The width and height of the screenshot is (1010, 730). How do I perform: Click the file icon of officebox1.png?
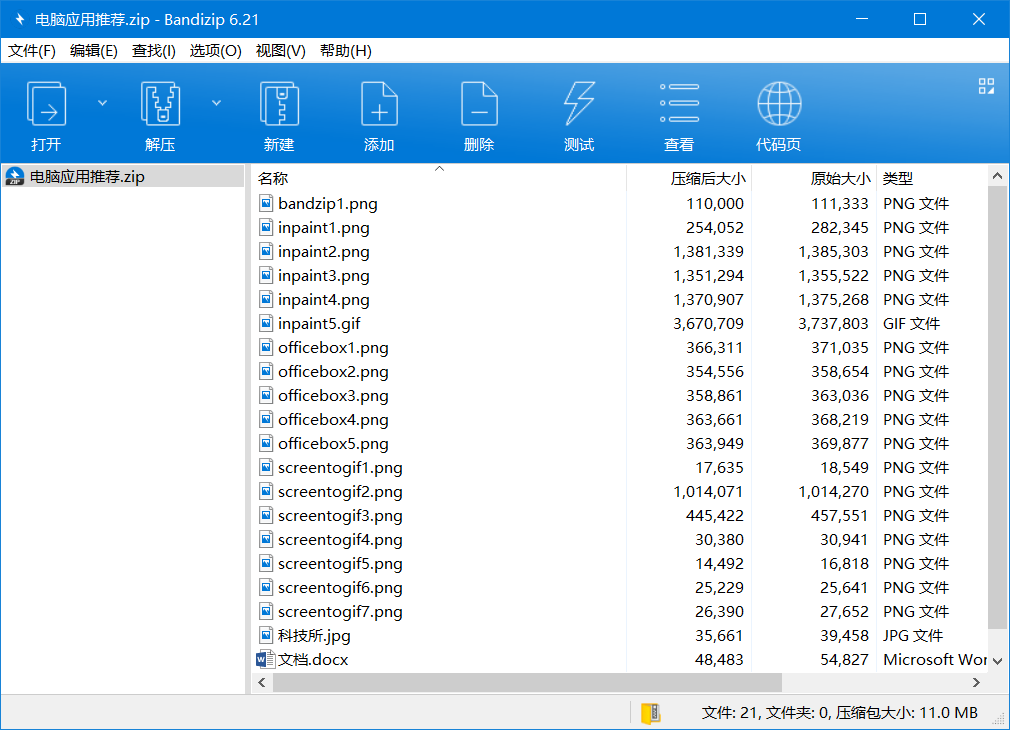pos(266,347)
